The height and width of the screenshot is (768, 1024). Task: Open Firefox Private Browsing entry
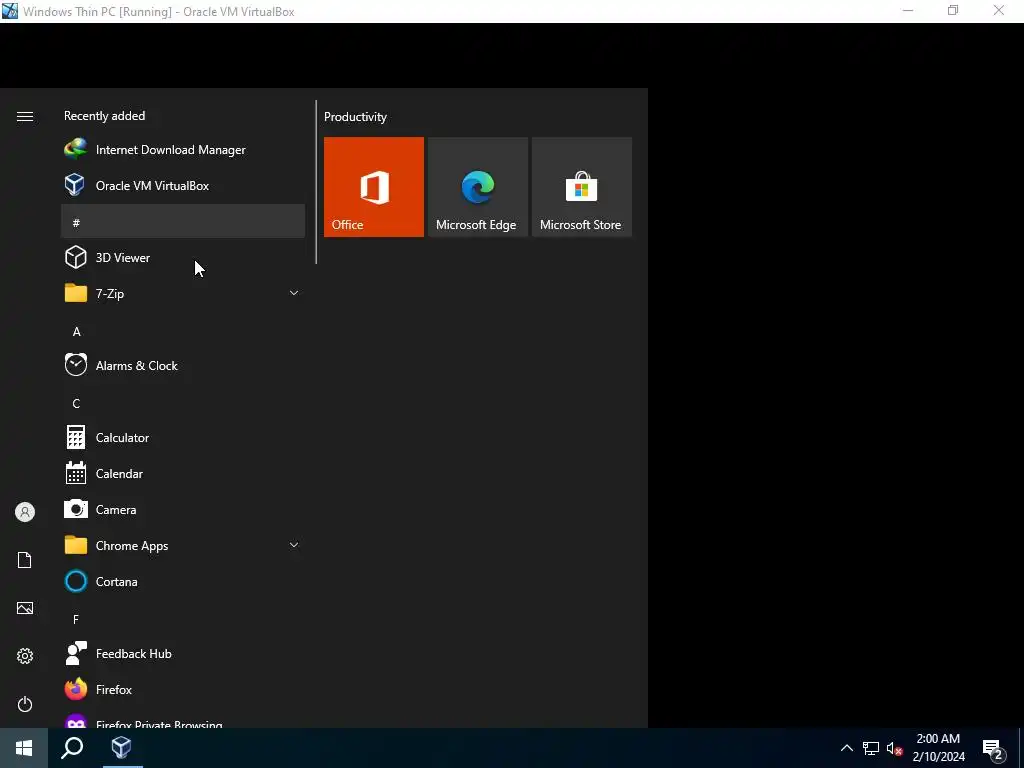click(x=183, y=720)
